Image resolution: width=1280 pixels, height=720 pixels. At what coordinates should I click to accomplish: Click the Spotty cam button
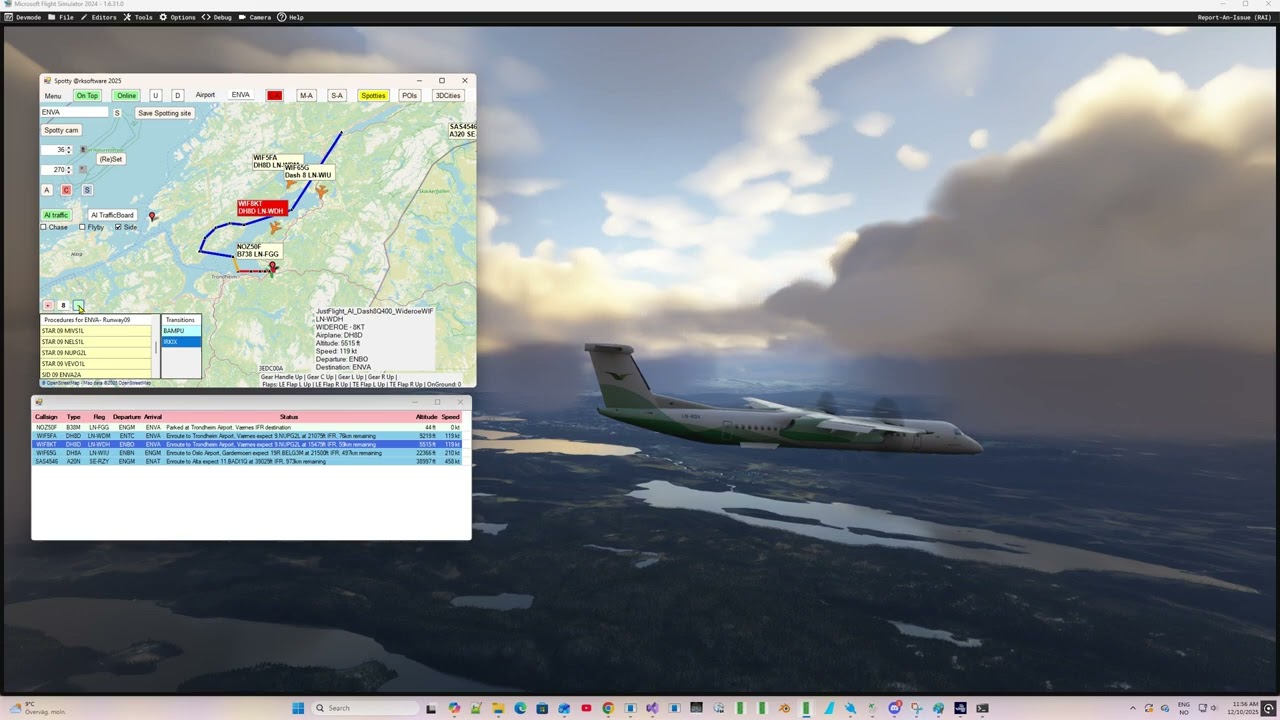click(61, 130)
